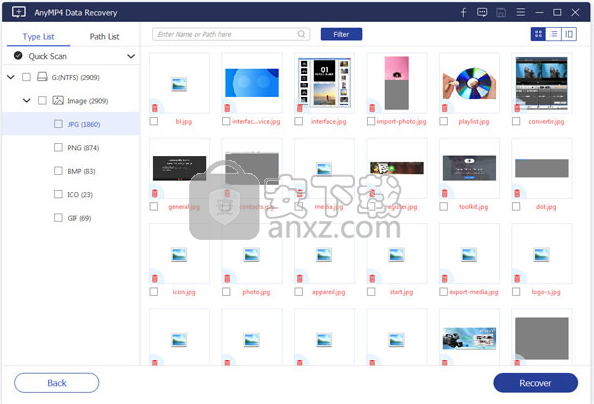Open the Facebook share icon in title bar

[463, 13]
